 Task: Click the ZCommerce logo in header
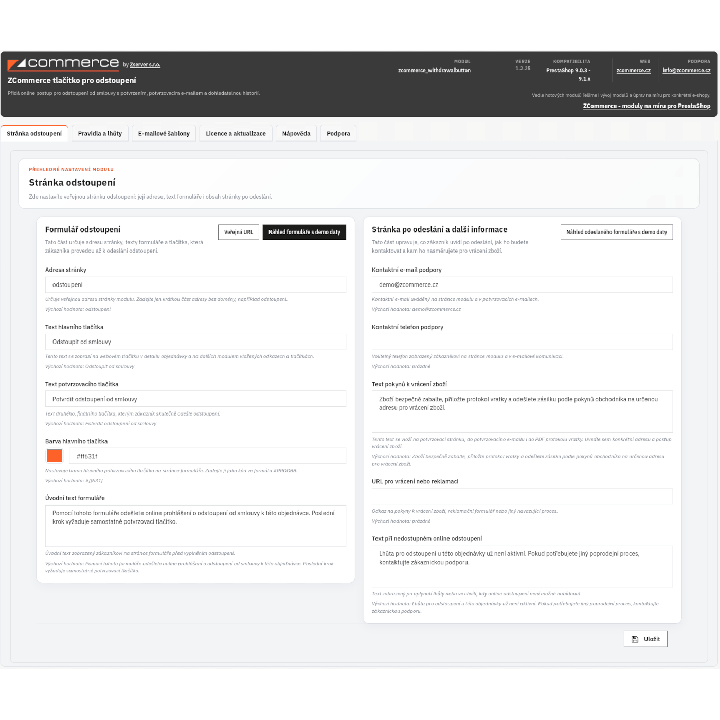tap(63, 63)
